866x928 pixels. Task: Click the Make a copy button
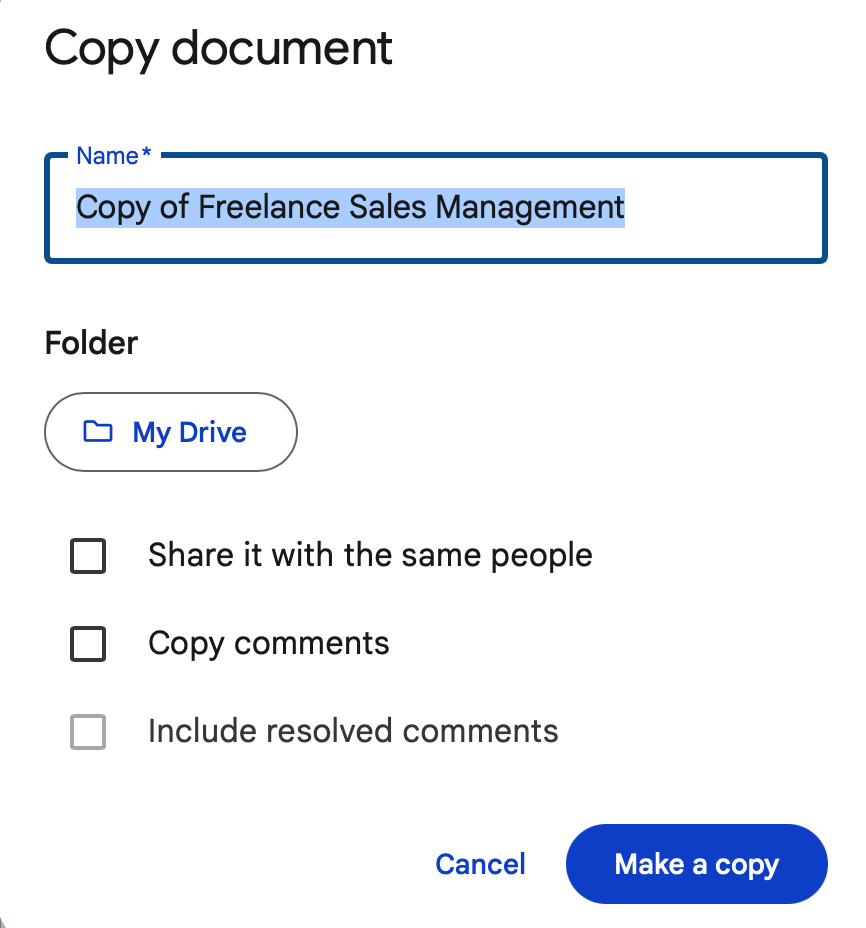coord(696,864)
